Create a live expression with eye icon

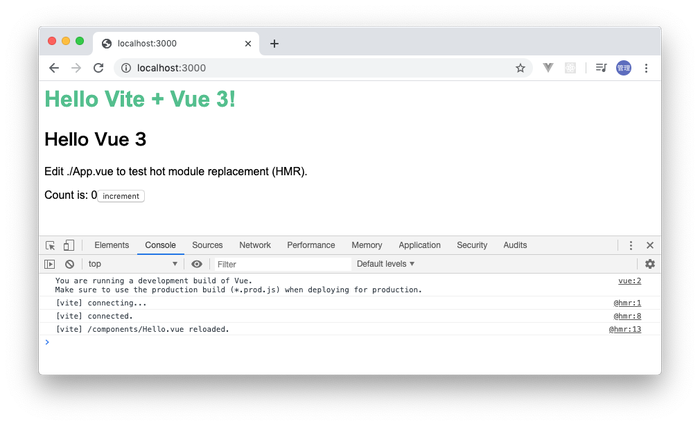click(196, 264)
